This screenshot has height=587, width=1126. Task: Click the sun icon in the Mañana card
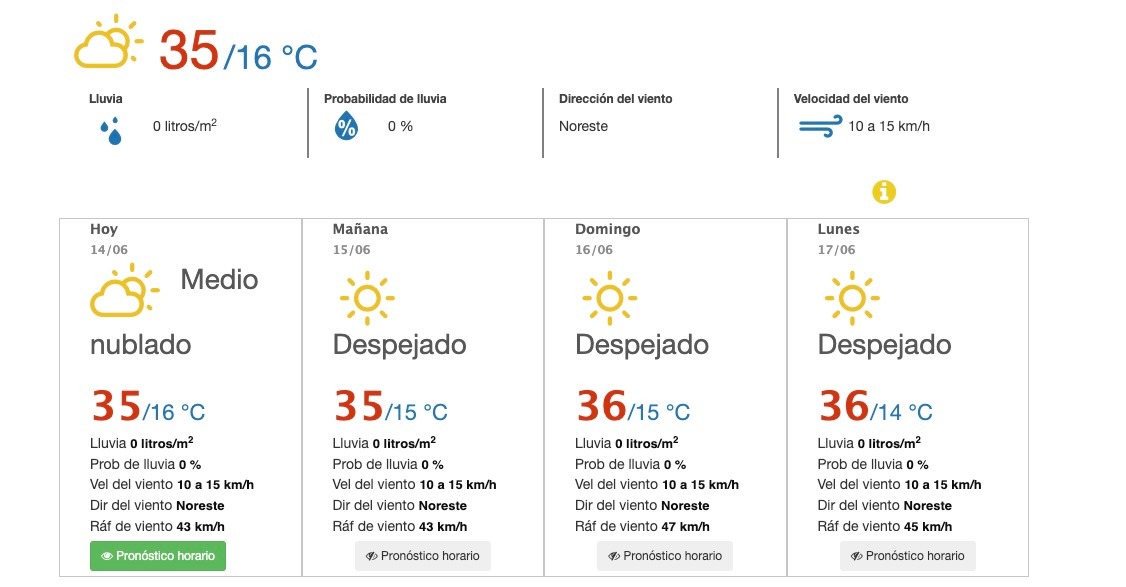tap(367, 298)
